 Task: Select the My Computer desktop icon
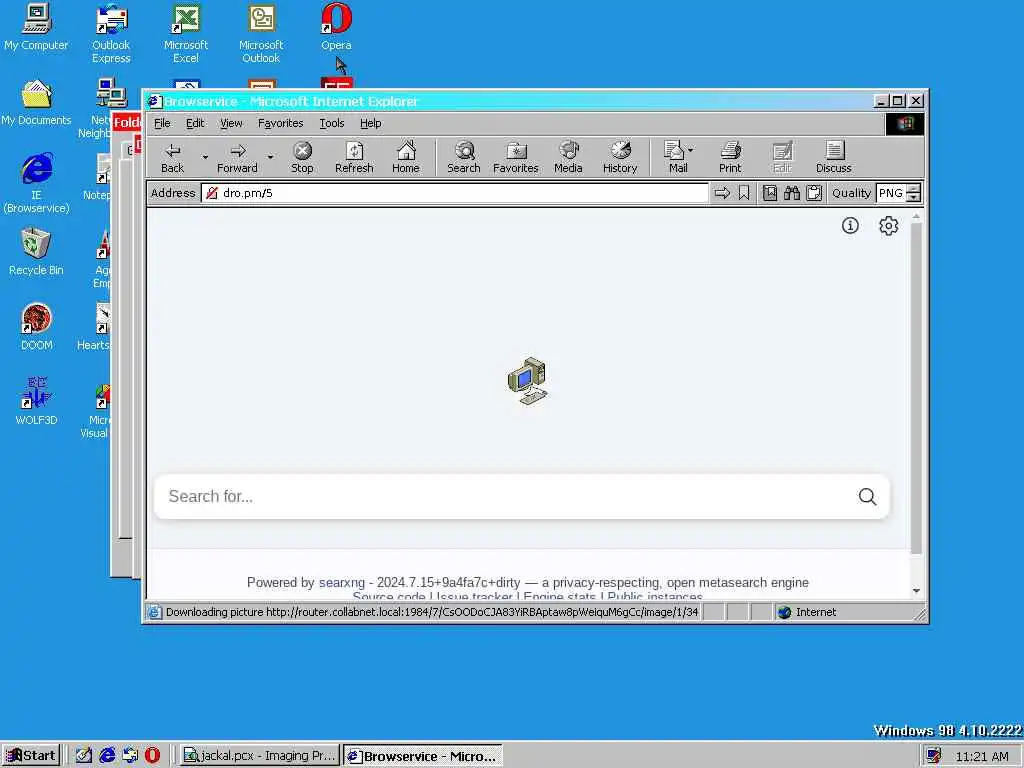(x=36, y=27)
